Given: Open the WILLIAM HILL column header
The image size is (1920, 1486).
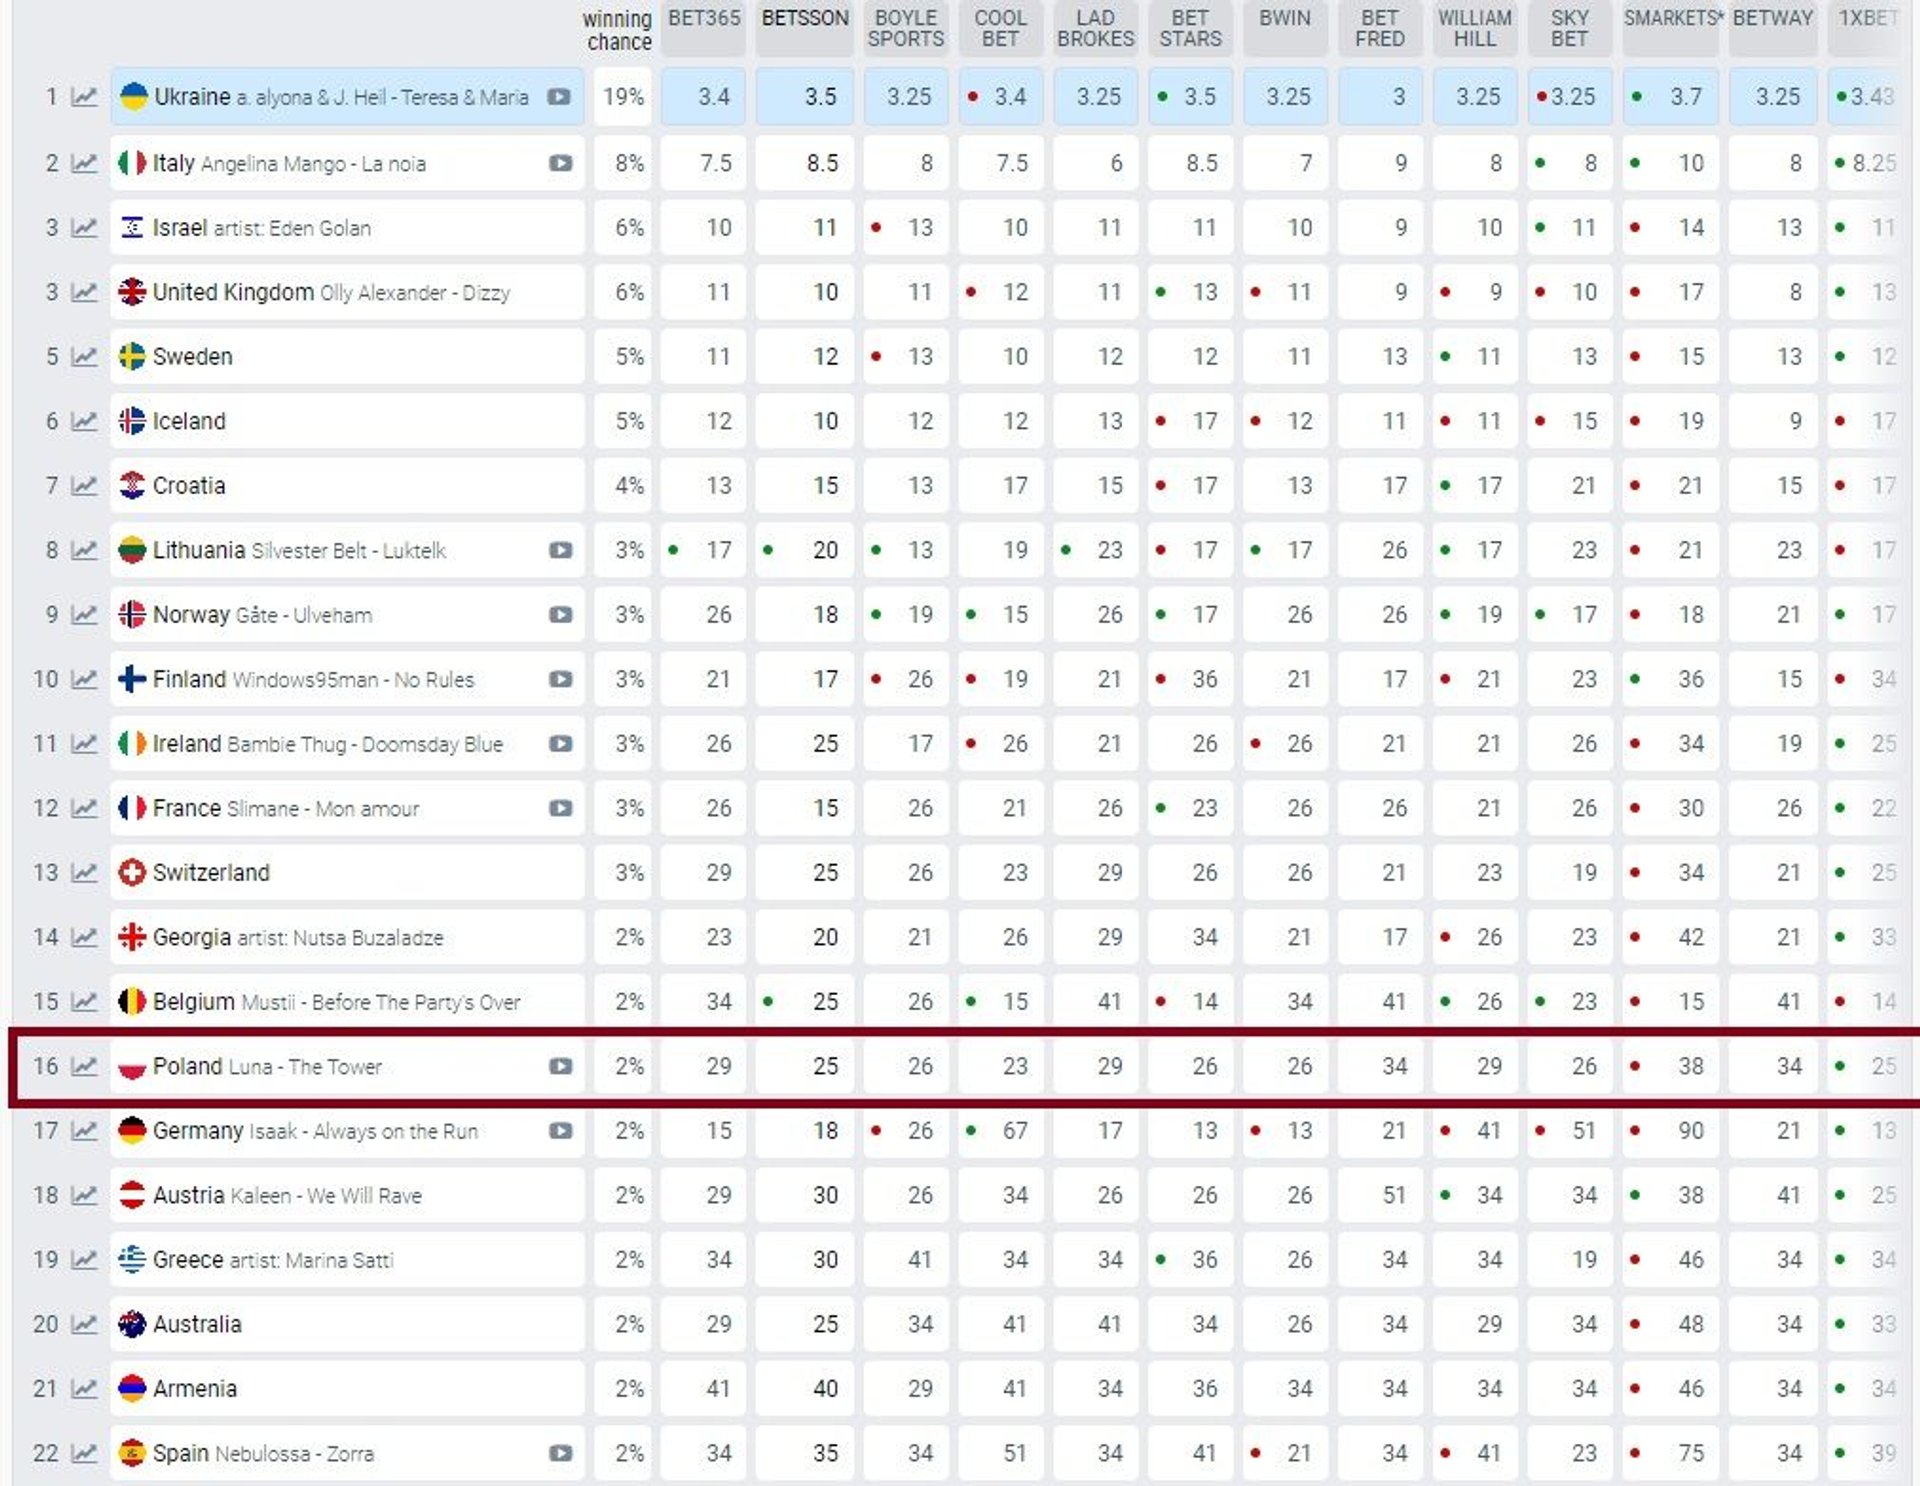Looking at the screenshot, I should pos(1475,29).
